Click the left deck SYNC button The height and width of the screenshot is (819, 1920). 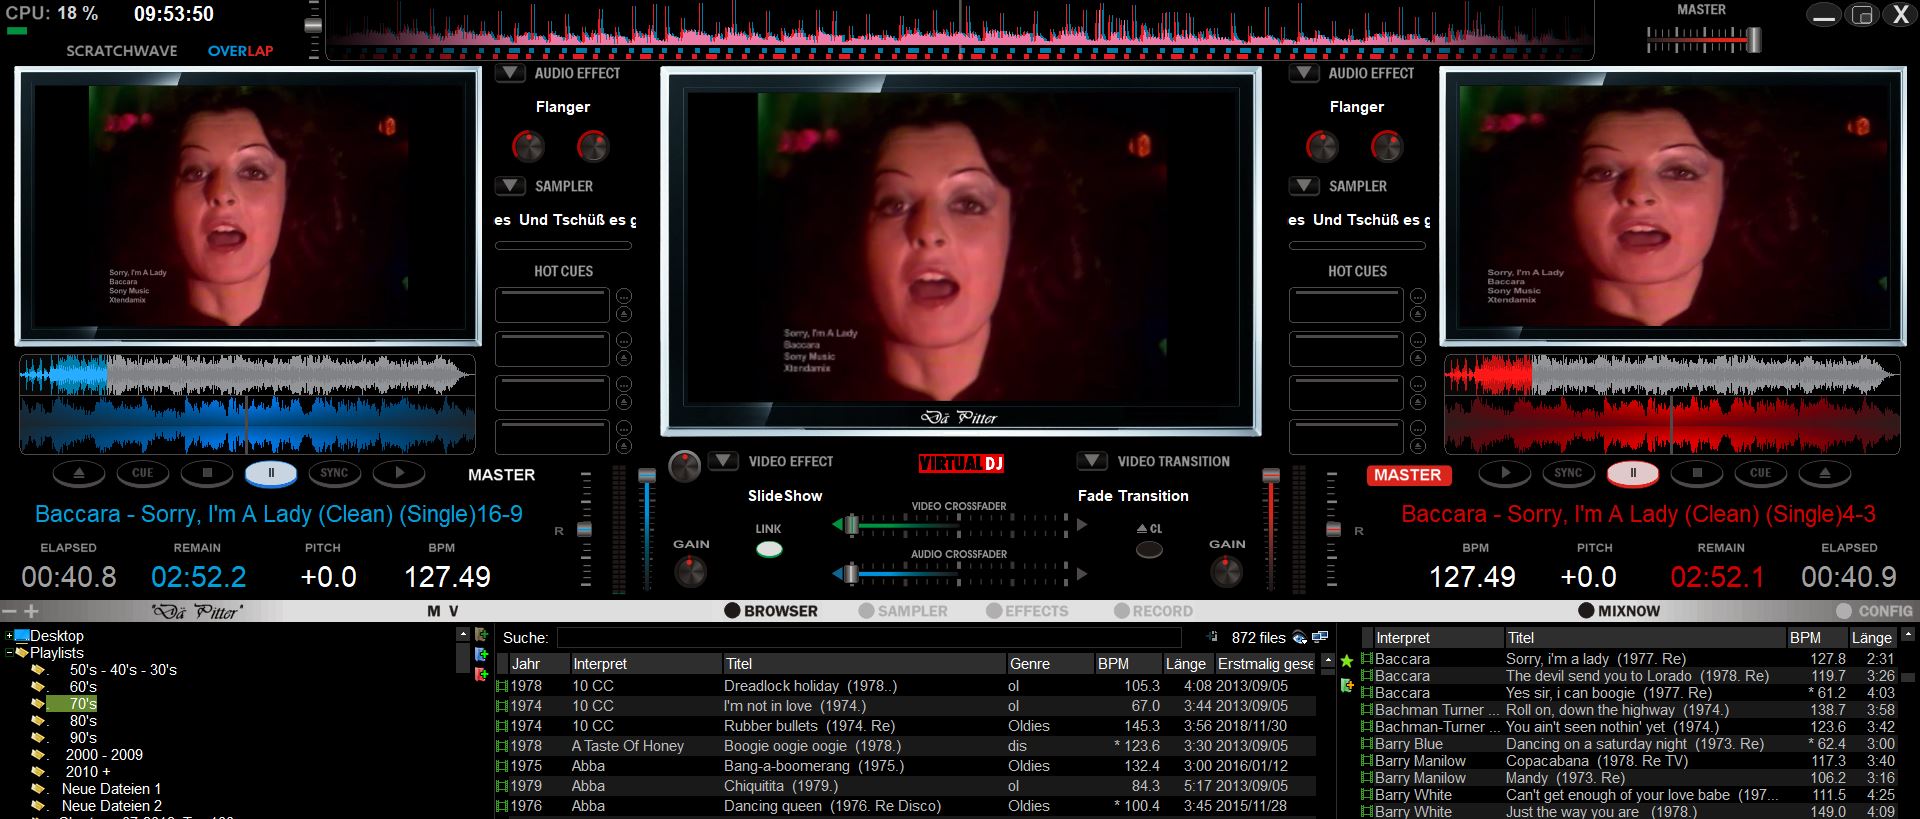click(x=335, y=473)
